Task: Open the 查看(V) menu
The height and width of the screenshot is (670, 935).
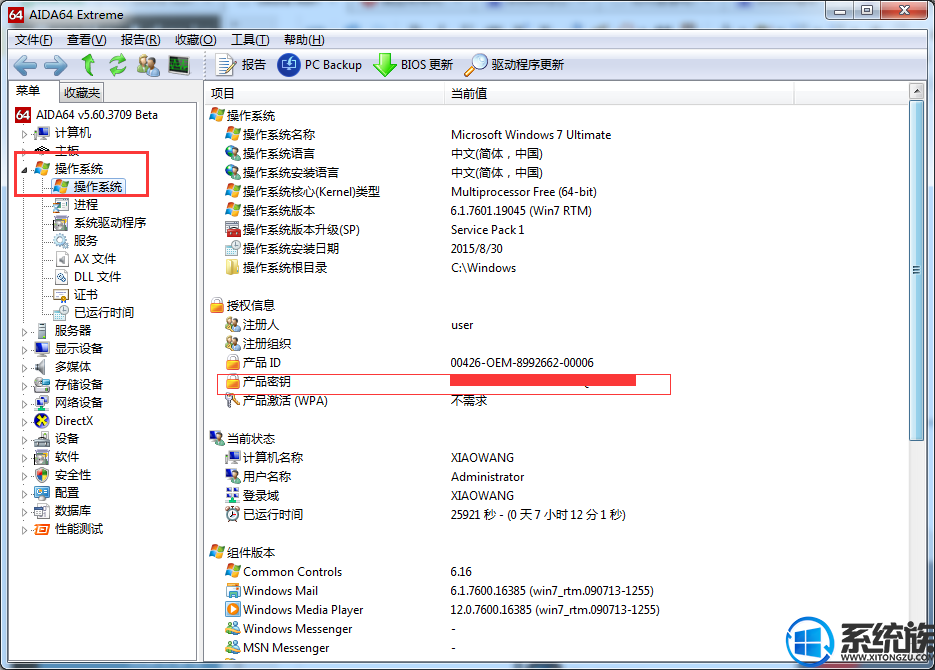Action: coord(86,40)
